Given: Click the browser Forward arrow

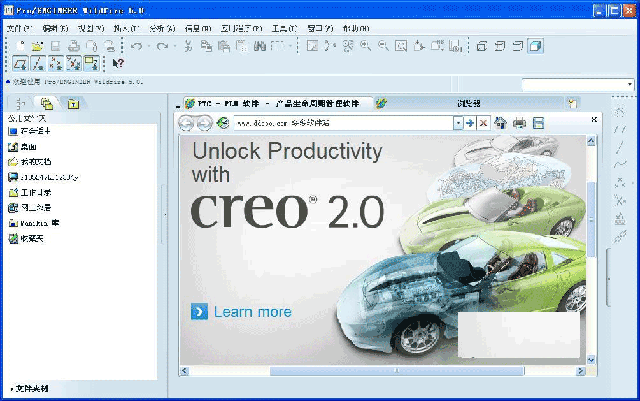Looking at the screenshot, I should coord(205,123).
